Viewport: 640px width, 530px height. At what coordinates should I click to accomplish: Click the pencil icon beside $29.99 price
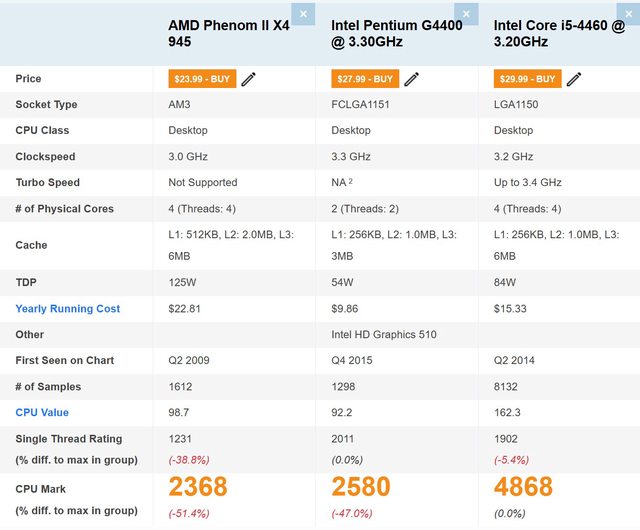574,79
